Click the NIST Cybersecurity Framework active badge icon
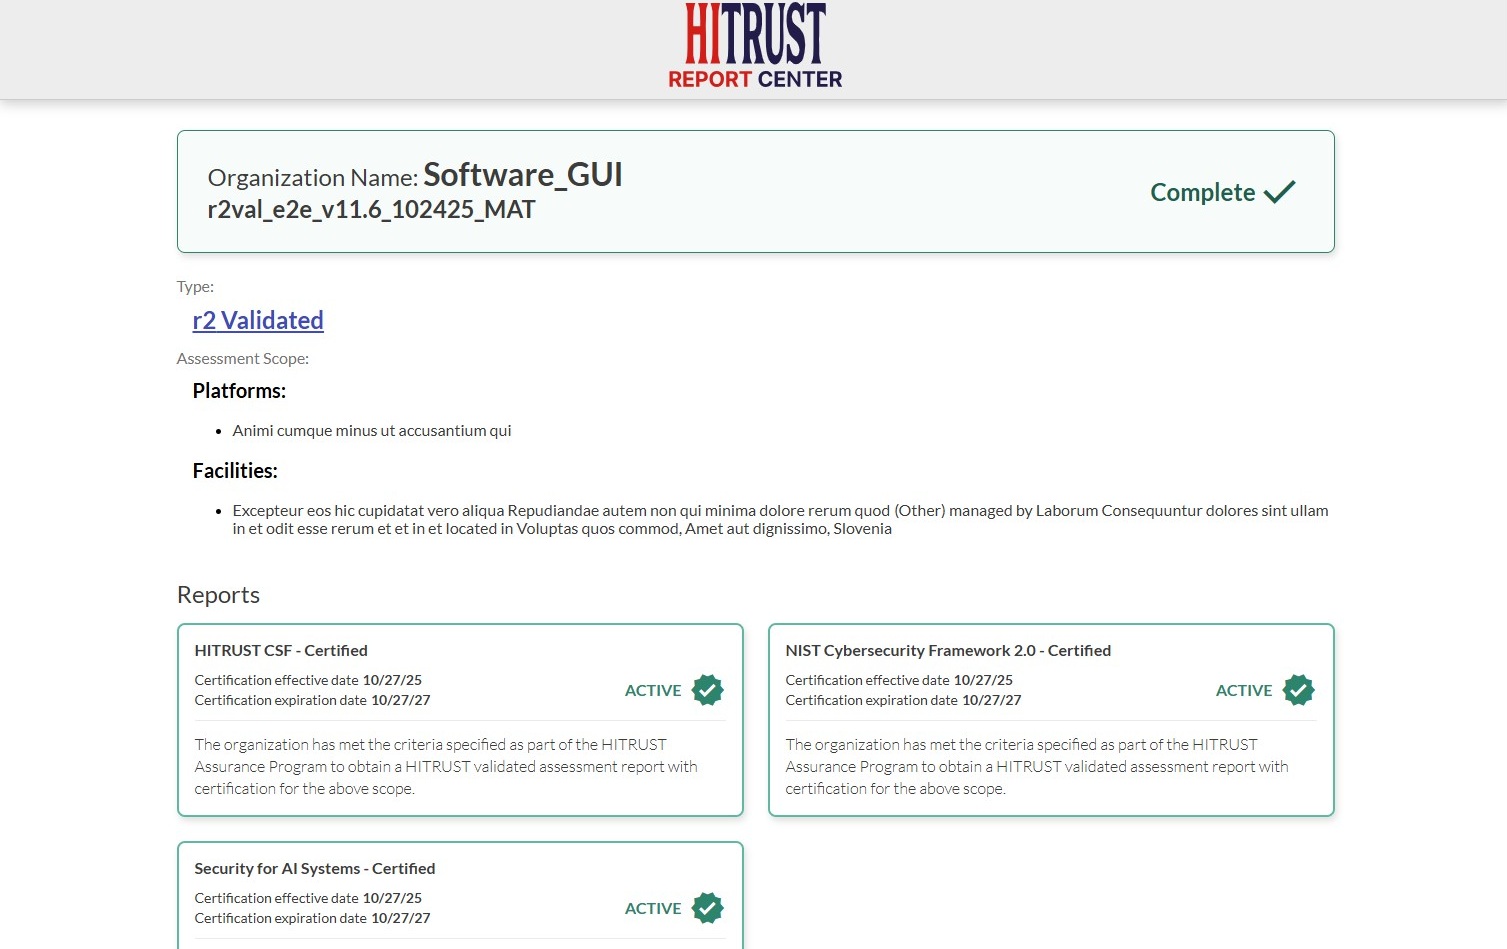 (x=1298, y=690)
